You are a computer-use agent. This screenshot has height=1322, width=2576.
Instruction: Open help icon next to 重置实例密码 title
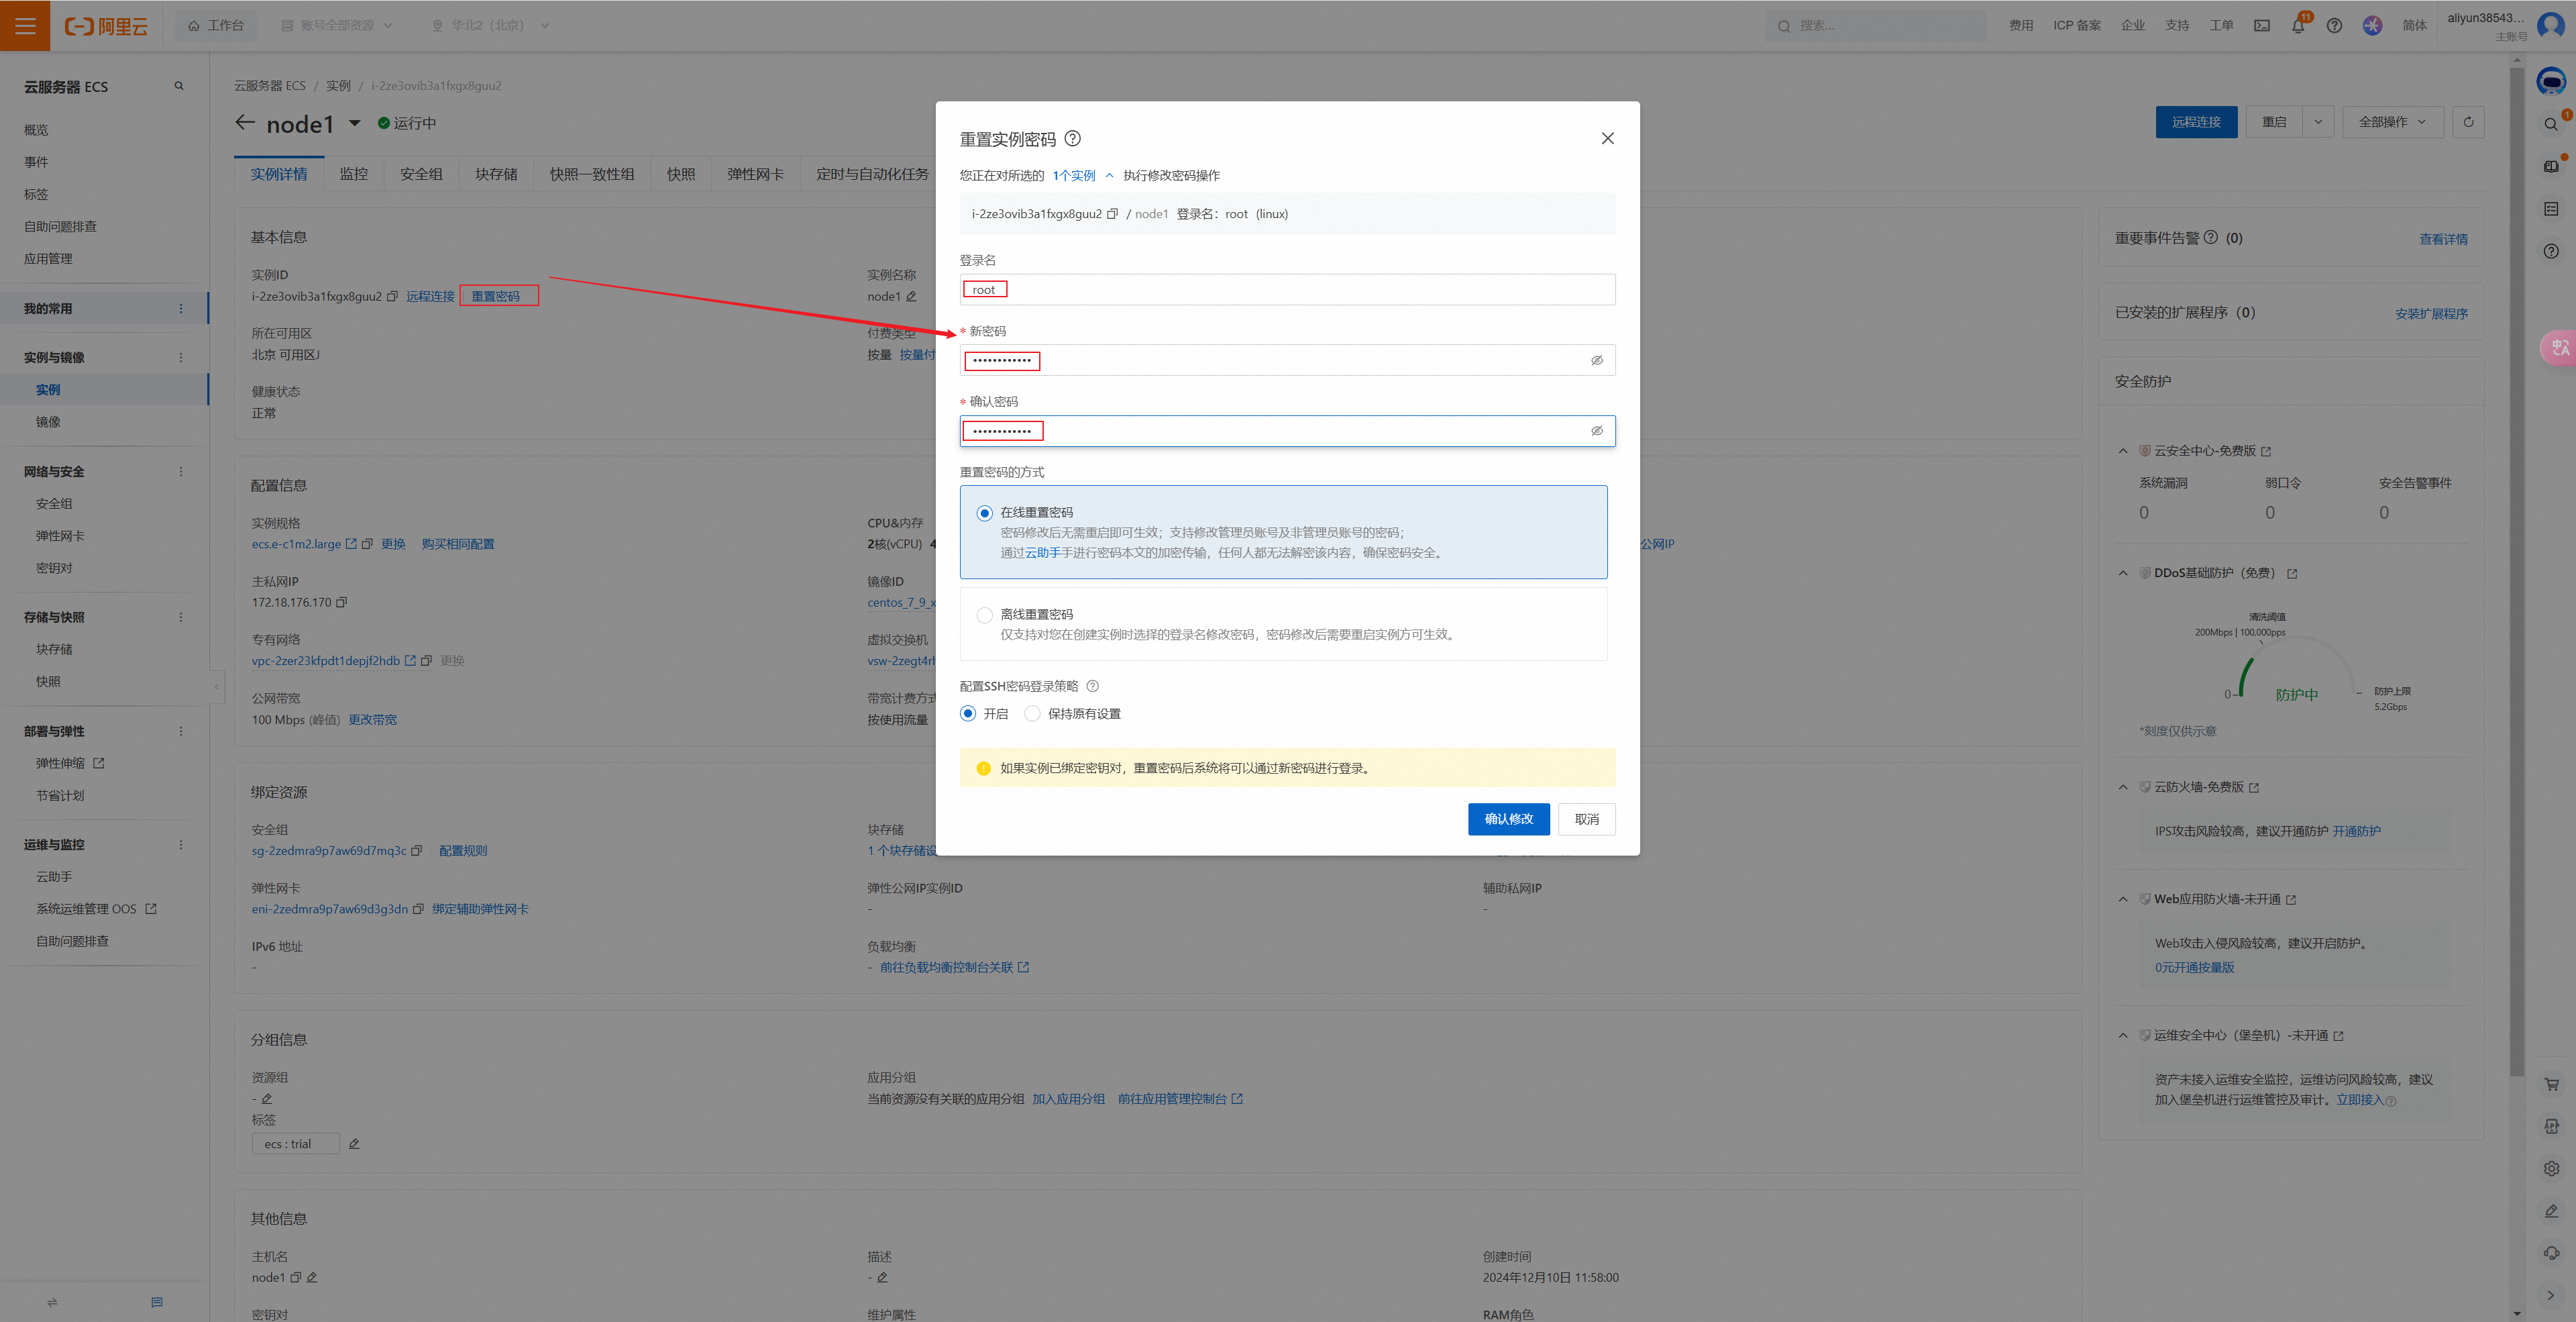[1073, 138]
